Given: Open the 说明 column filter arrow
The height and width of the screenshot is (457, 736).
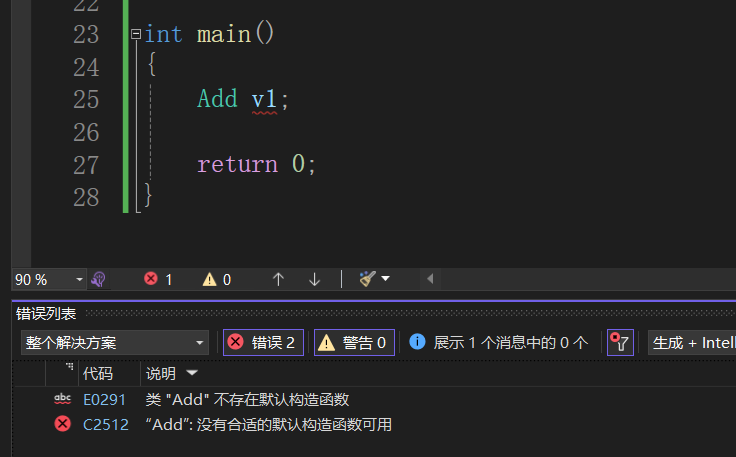Looking at the screenshot, I should 192,373.
